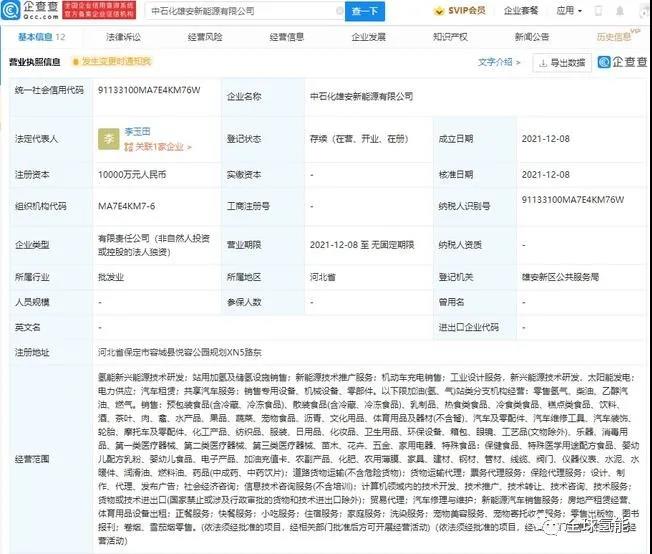
Task: Click the 企业套餐 link in header
Action: tap(520, 11)
